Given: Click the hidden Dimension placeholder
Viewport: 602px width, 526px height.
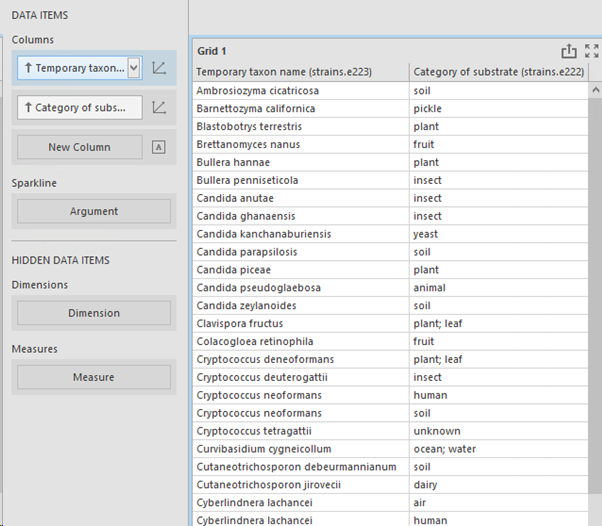Looking at the screenshot, I should 94,313.
